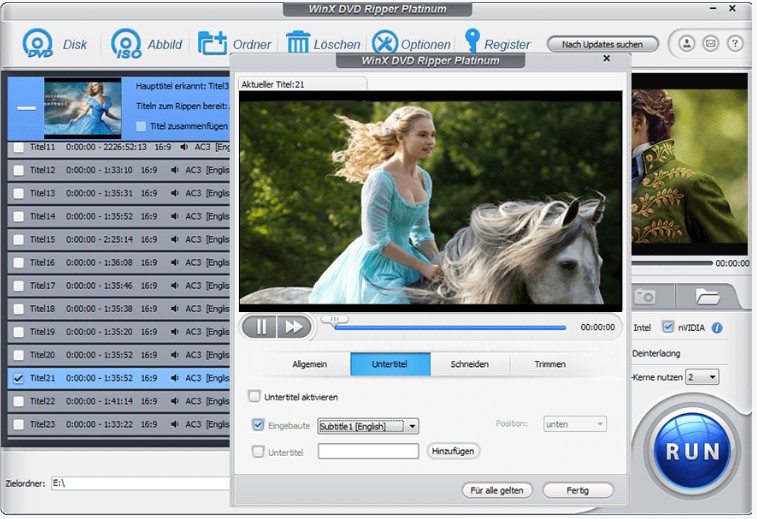Open the Schneiden tab
Screen dimensions: 757x519
[x=470, y=364]
